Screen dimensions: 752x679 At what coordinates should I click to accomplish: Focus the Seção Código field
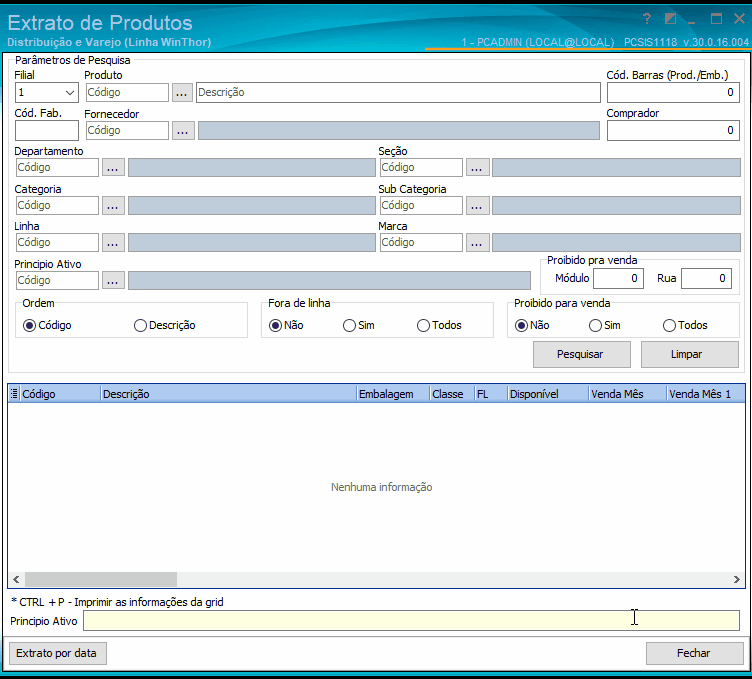(x=421, y=168)
